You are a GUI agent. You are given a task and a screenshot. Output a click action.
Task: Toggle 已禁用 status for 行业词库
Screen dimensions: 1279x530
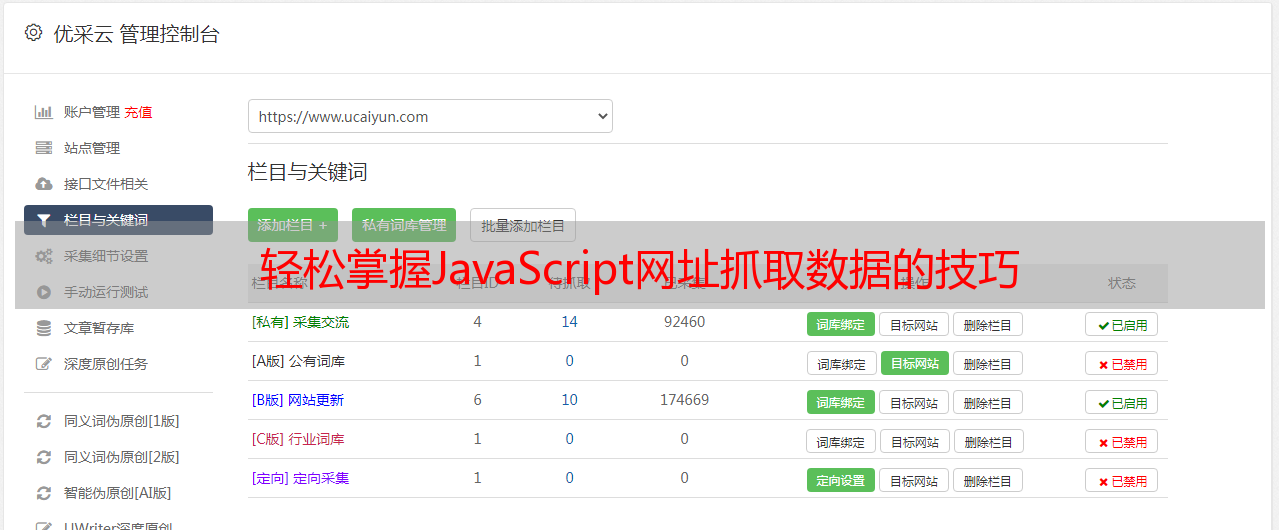[x=1121, y=441]
